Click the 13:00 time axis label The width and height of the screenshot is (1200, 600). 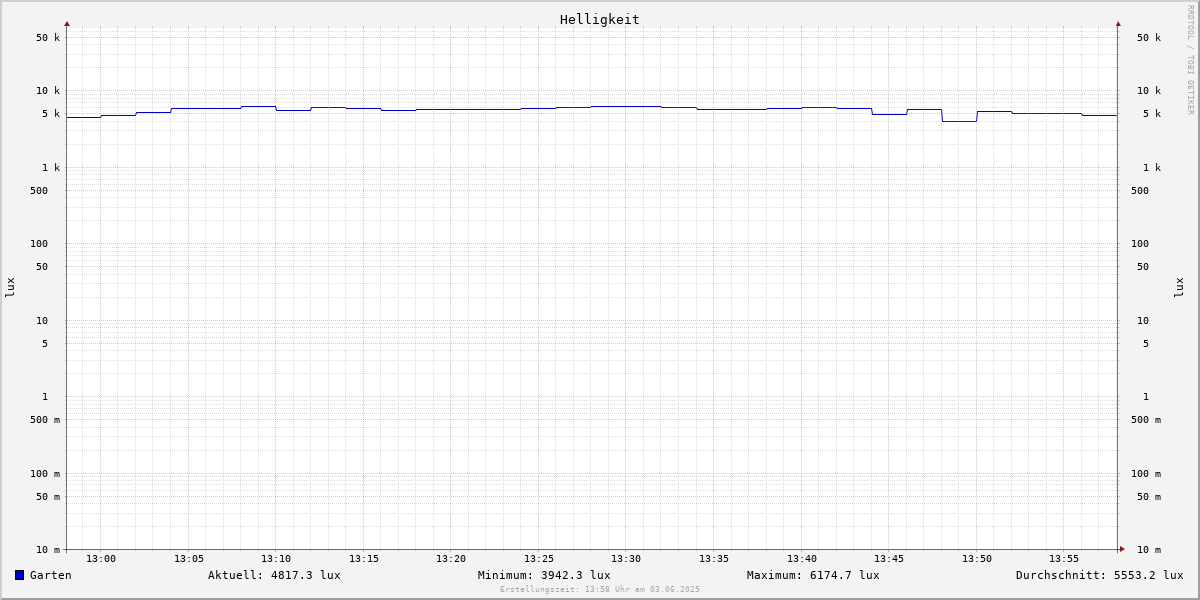(101, 559)
